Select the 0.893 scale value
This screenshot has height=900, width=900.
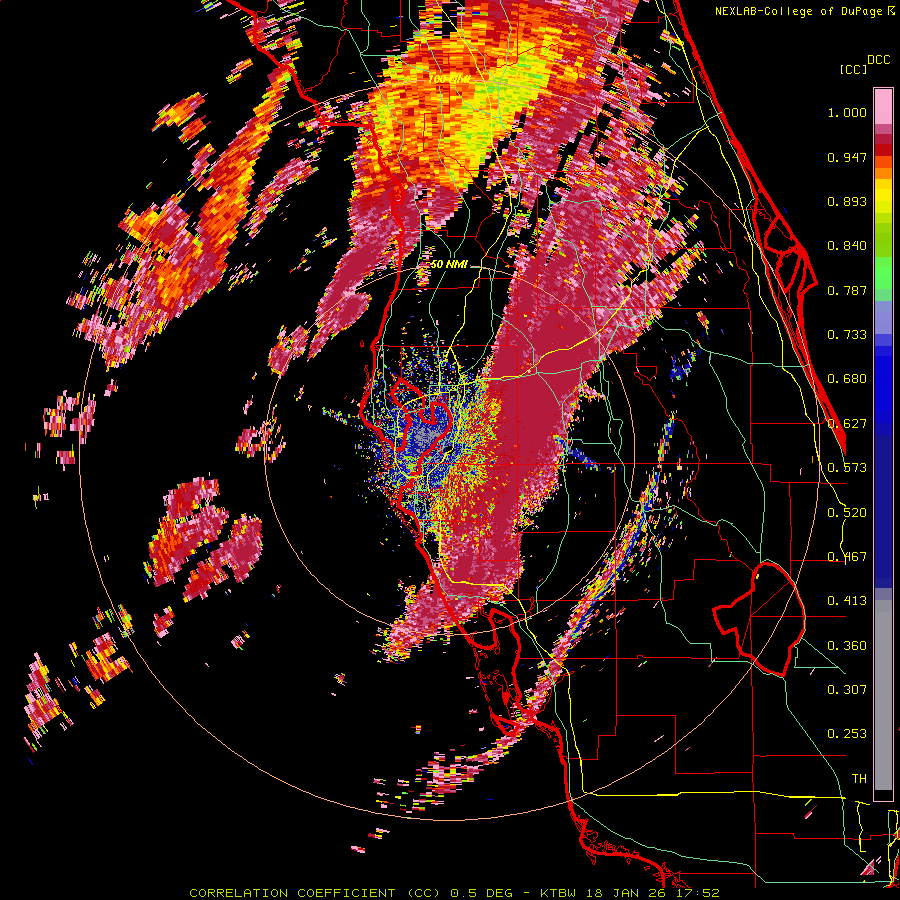click(847, 201)
